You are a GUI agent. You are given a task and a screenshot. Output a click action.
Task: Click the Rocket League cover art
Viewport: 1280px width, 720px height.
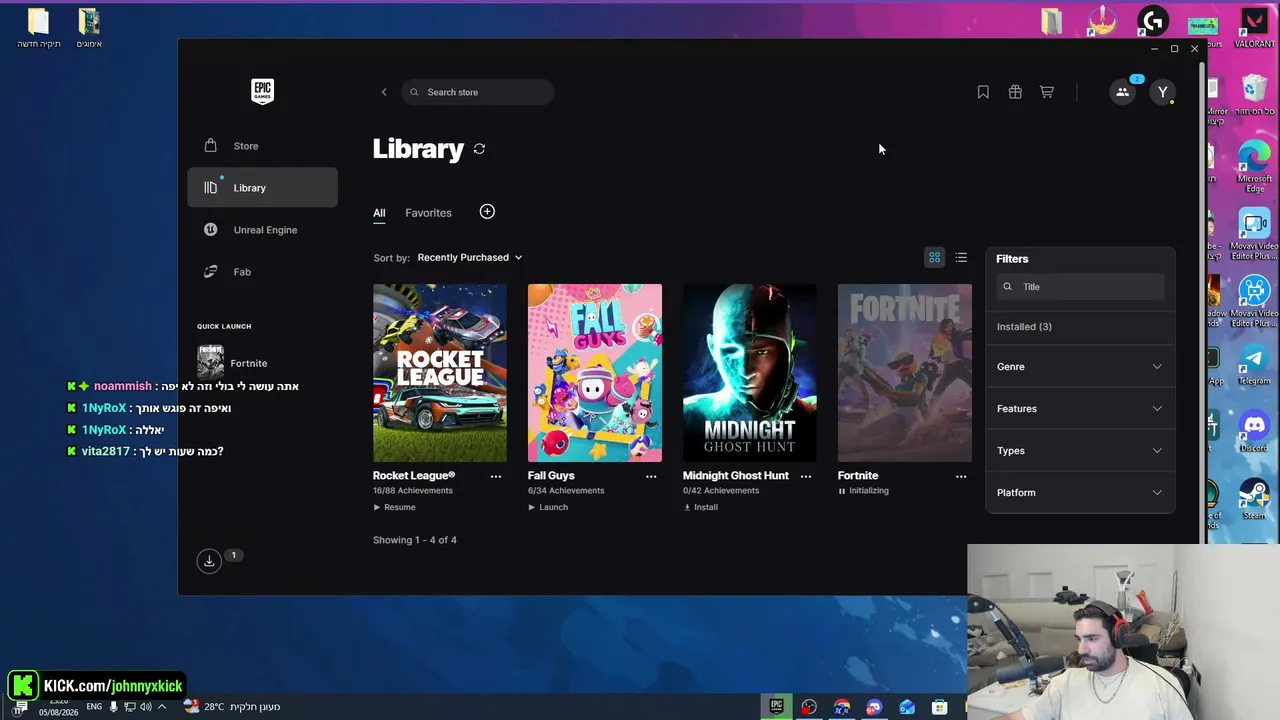pyautogui.click(x=440, y=373)
